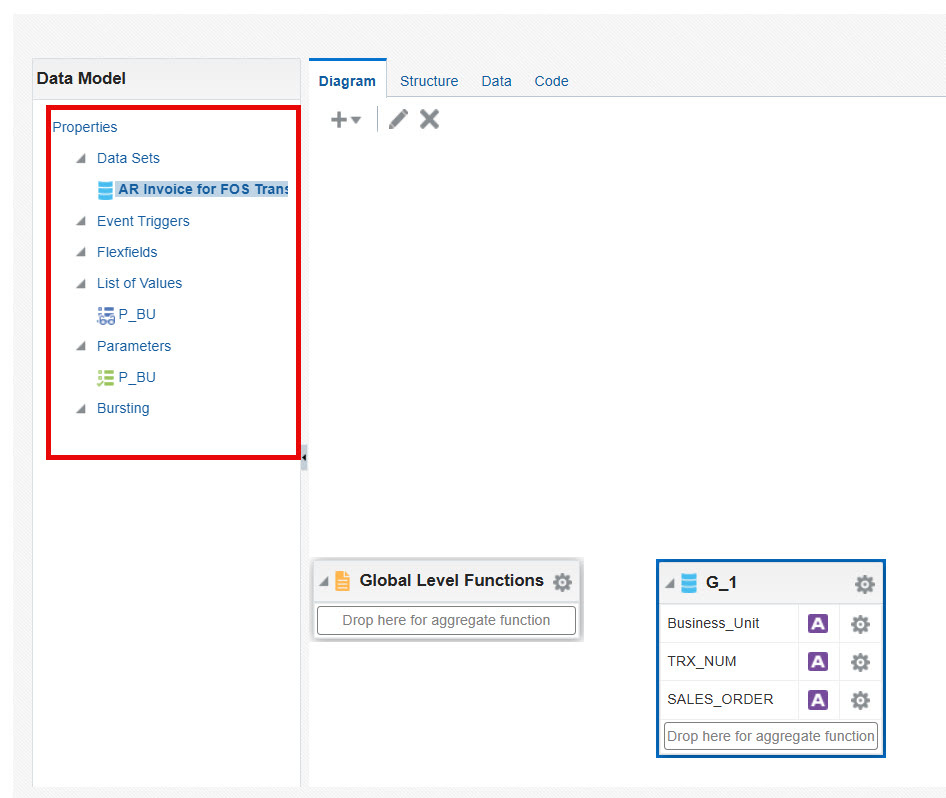
Task: Select AR Invoice for FOS Trans data set
Action: (x=203, y=189)
